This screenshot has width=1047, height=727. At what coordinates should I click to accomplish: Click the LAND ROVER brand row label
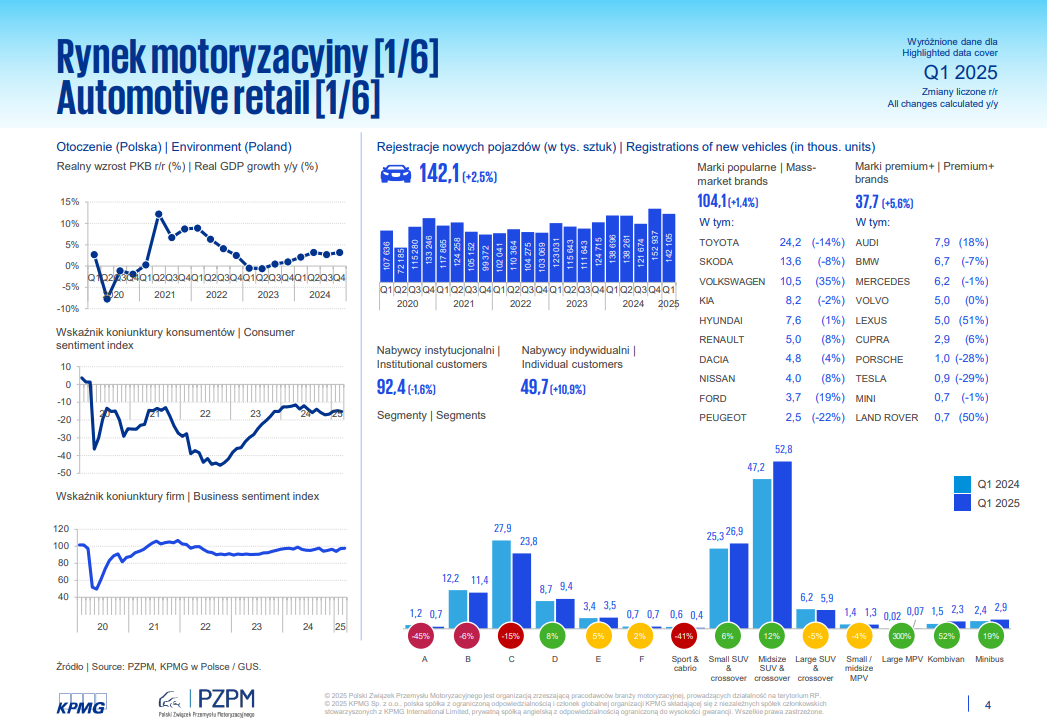click(887, 418)
